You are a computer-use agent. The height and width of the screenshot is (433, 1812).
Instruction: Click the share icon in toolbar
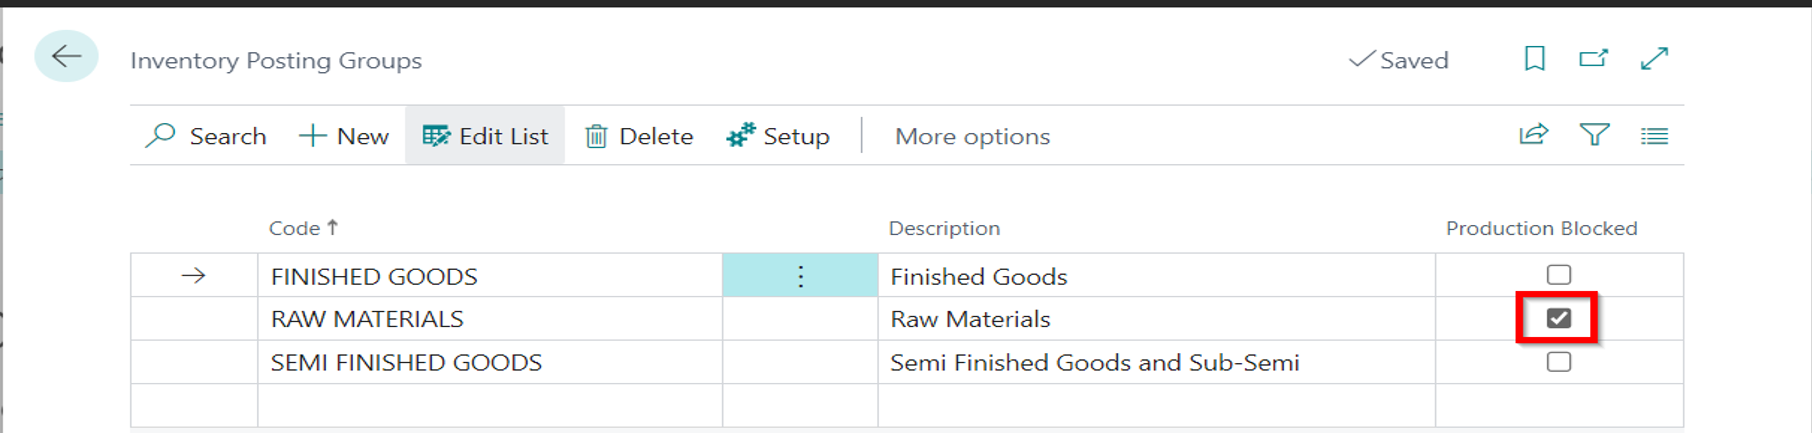[1533, 135]
